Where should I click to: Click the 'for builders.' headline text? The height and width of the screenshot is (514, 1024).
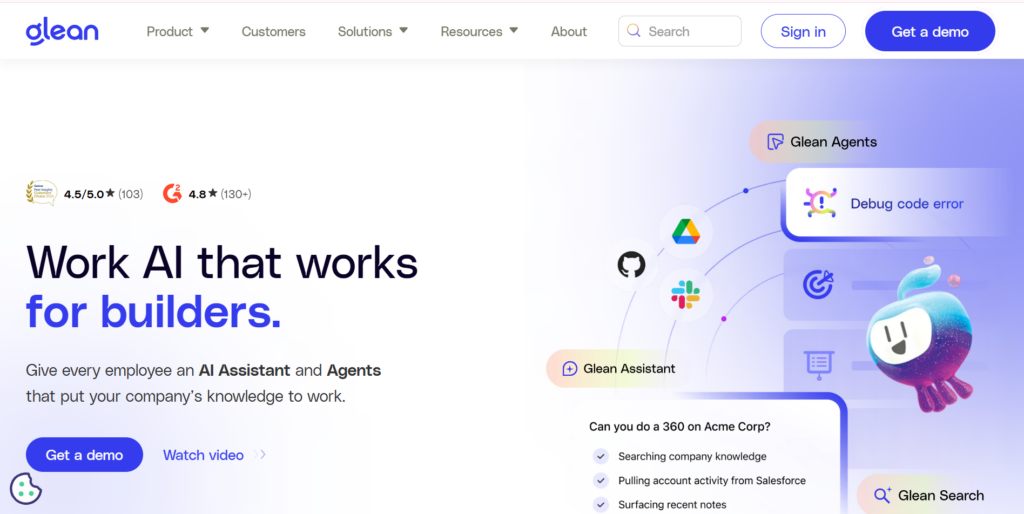tap(153, 311)
